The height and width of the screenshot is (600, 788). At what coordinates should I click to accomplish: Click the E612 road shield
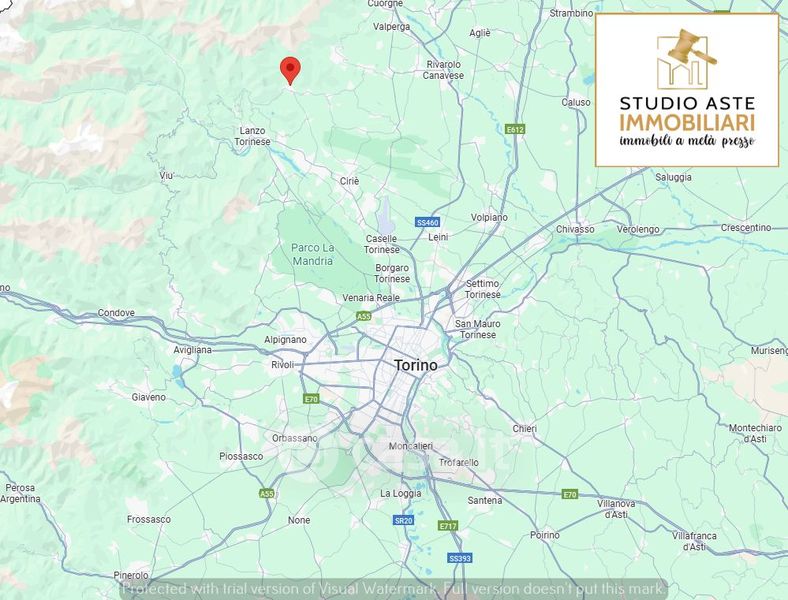(x=515, y=130)
